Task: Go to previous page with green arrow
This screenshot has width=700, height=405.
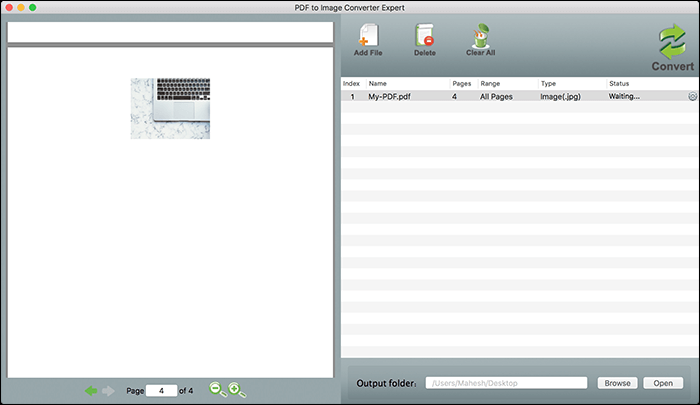Action: pyautogui.click(x=91, y=390)
